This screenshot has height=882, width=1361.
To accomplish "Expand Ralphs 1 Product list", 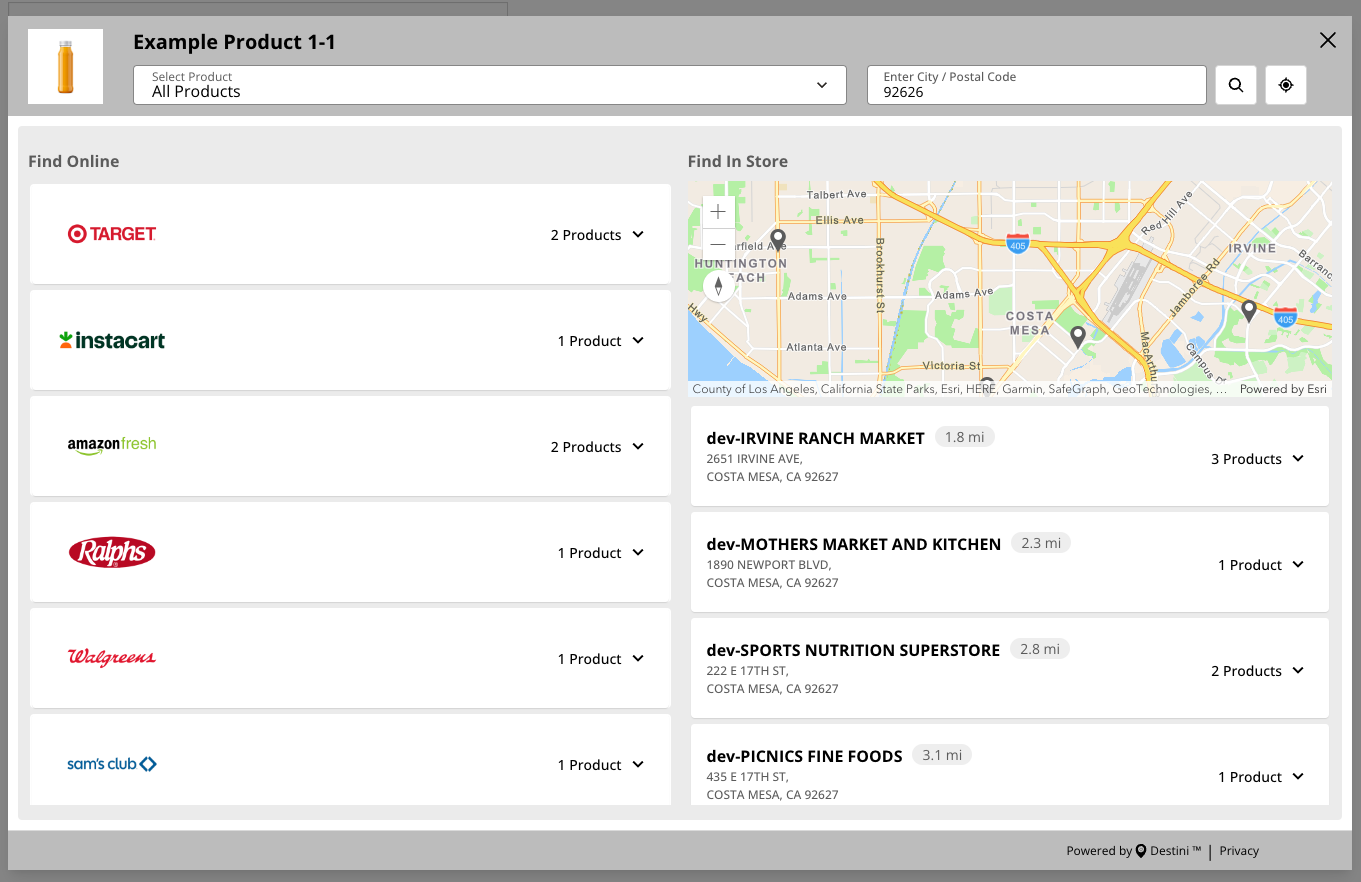I will pyautogui.click(x=601, y=553).
